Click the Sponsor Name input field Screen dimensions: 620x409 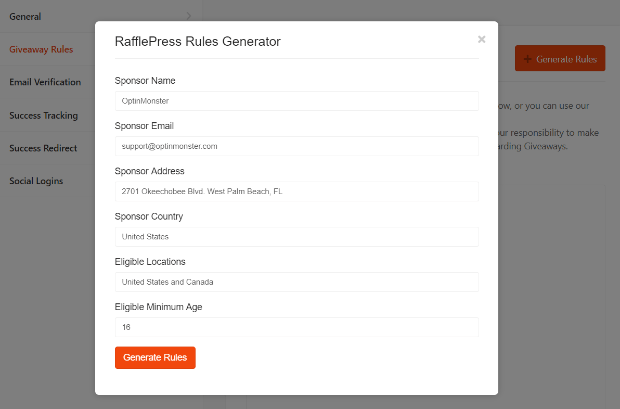tap(297, 101)
